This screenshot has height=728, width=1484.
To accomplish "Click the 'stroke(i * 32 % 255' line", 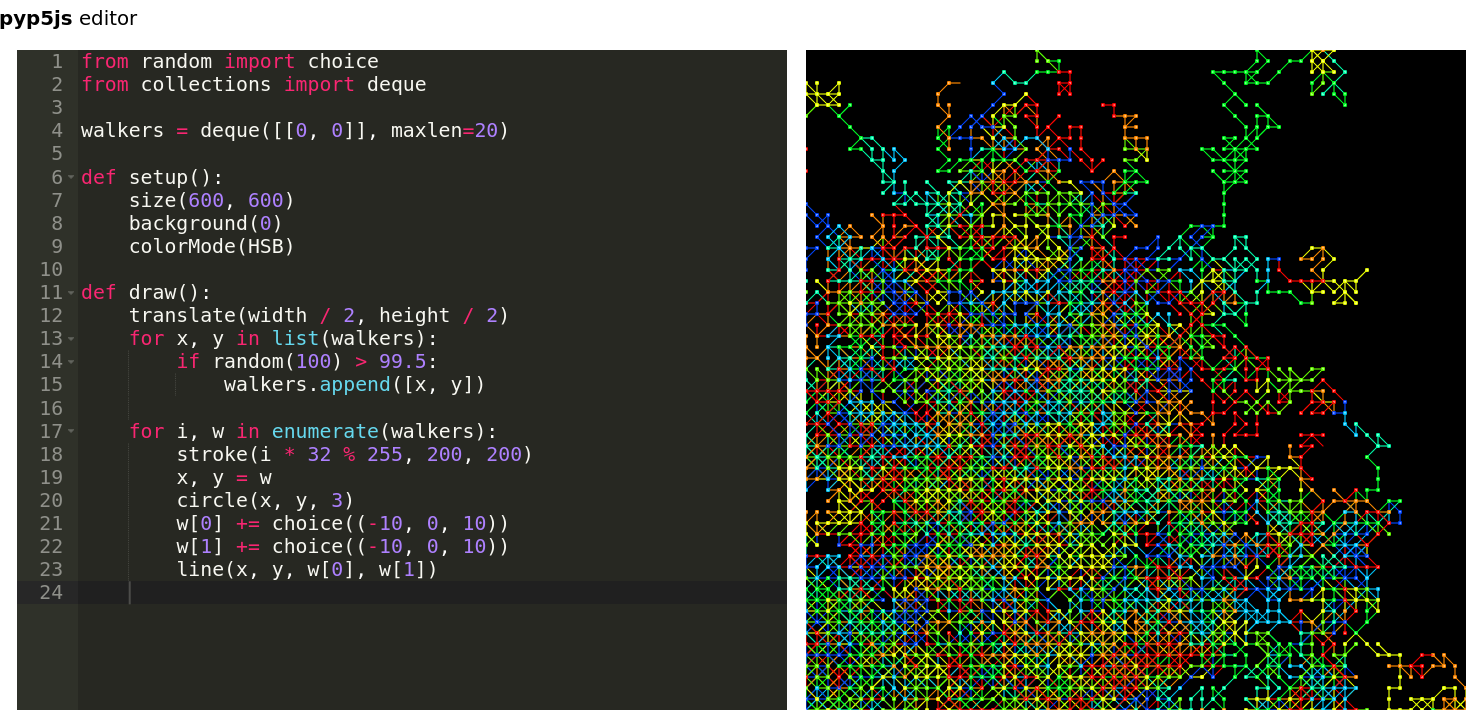I will [x=355, y=455].
